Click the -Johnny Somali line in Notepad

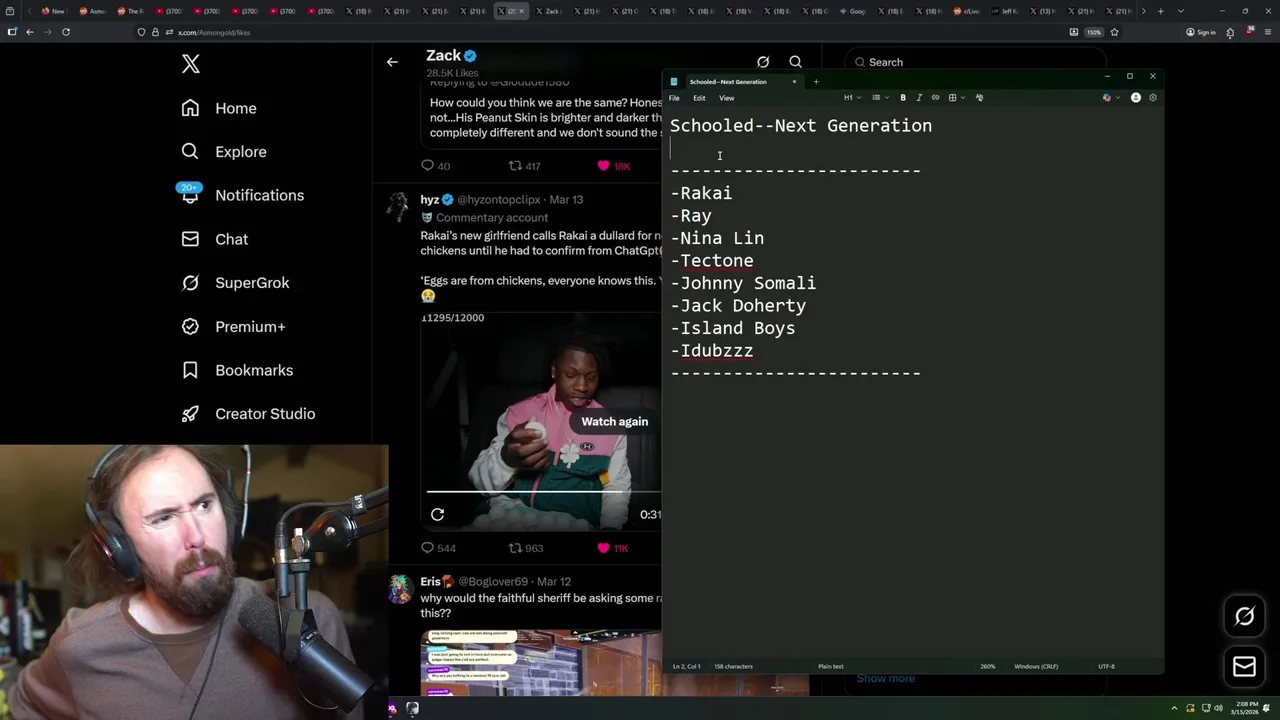(x=743, y=283)
